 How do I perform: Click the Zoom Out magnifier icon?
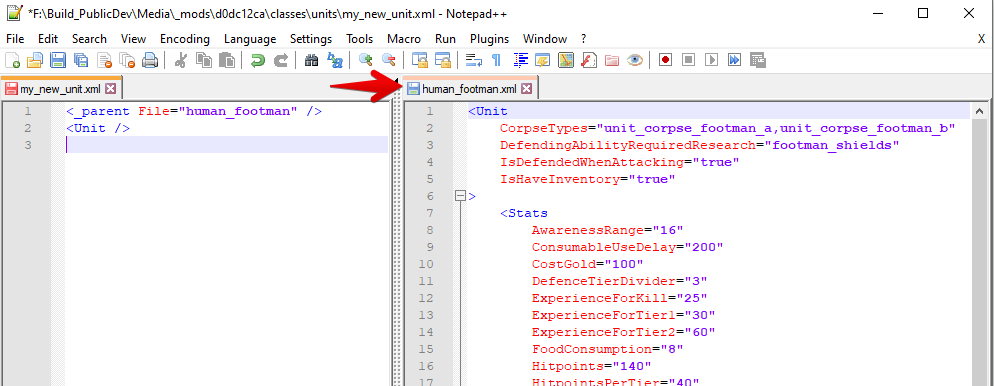click(388, 60)
